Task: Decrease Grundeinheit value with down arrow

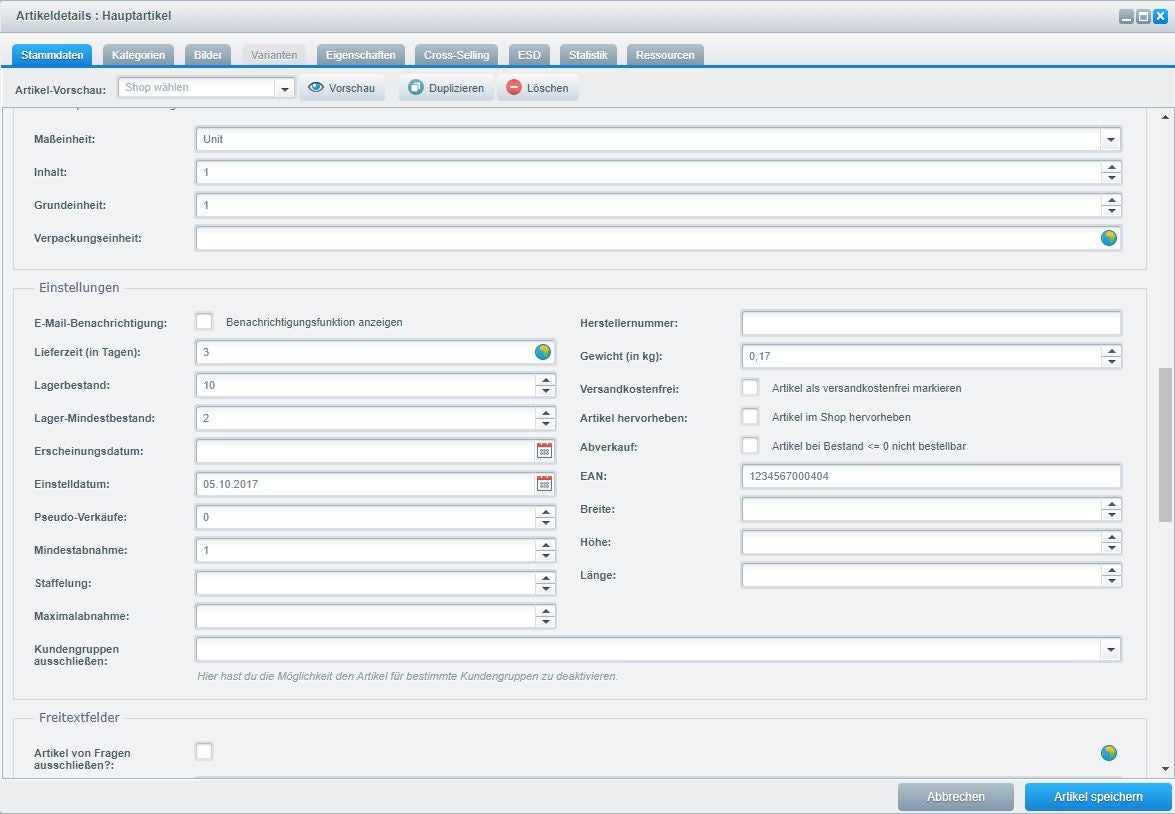Action: tap(1111, 211)
